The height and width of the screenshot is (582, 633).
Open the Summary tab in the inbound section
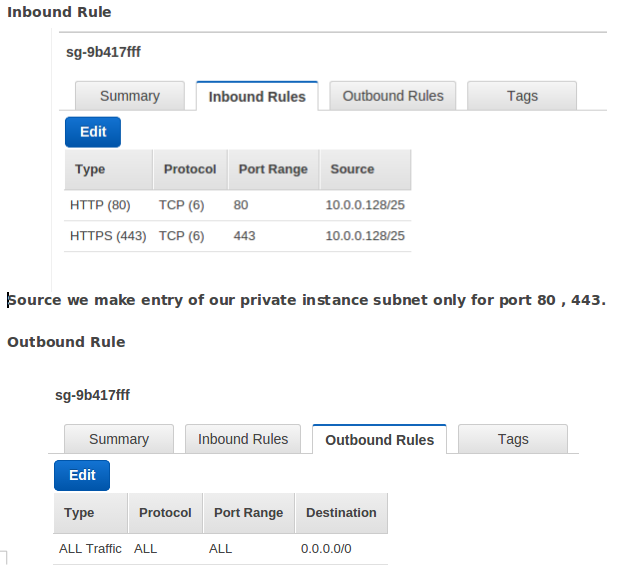point(130,96)
